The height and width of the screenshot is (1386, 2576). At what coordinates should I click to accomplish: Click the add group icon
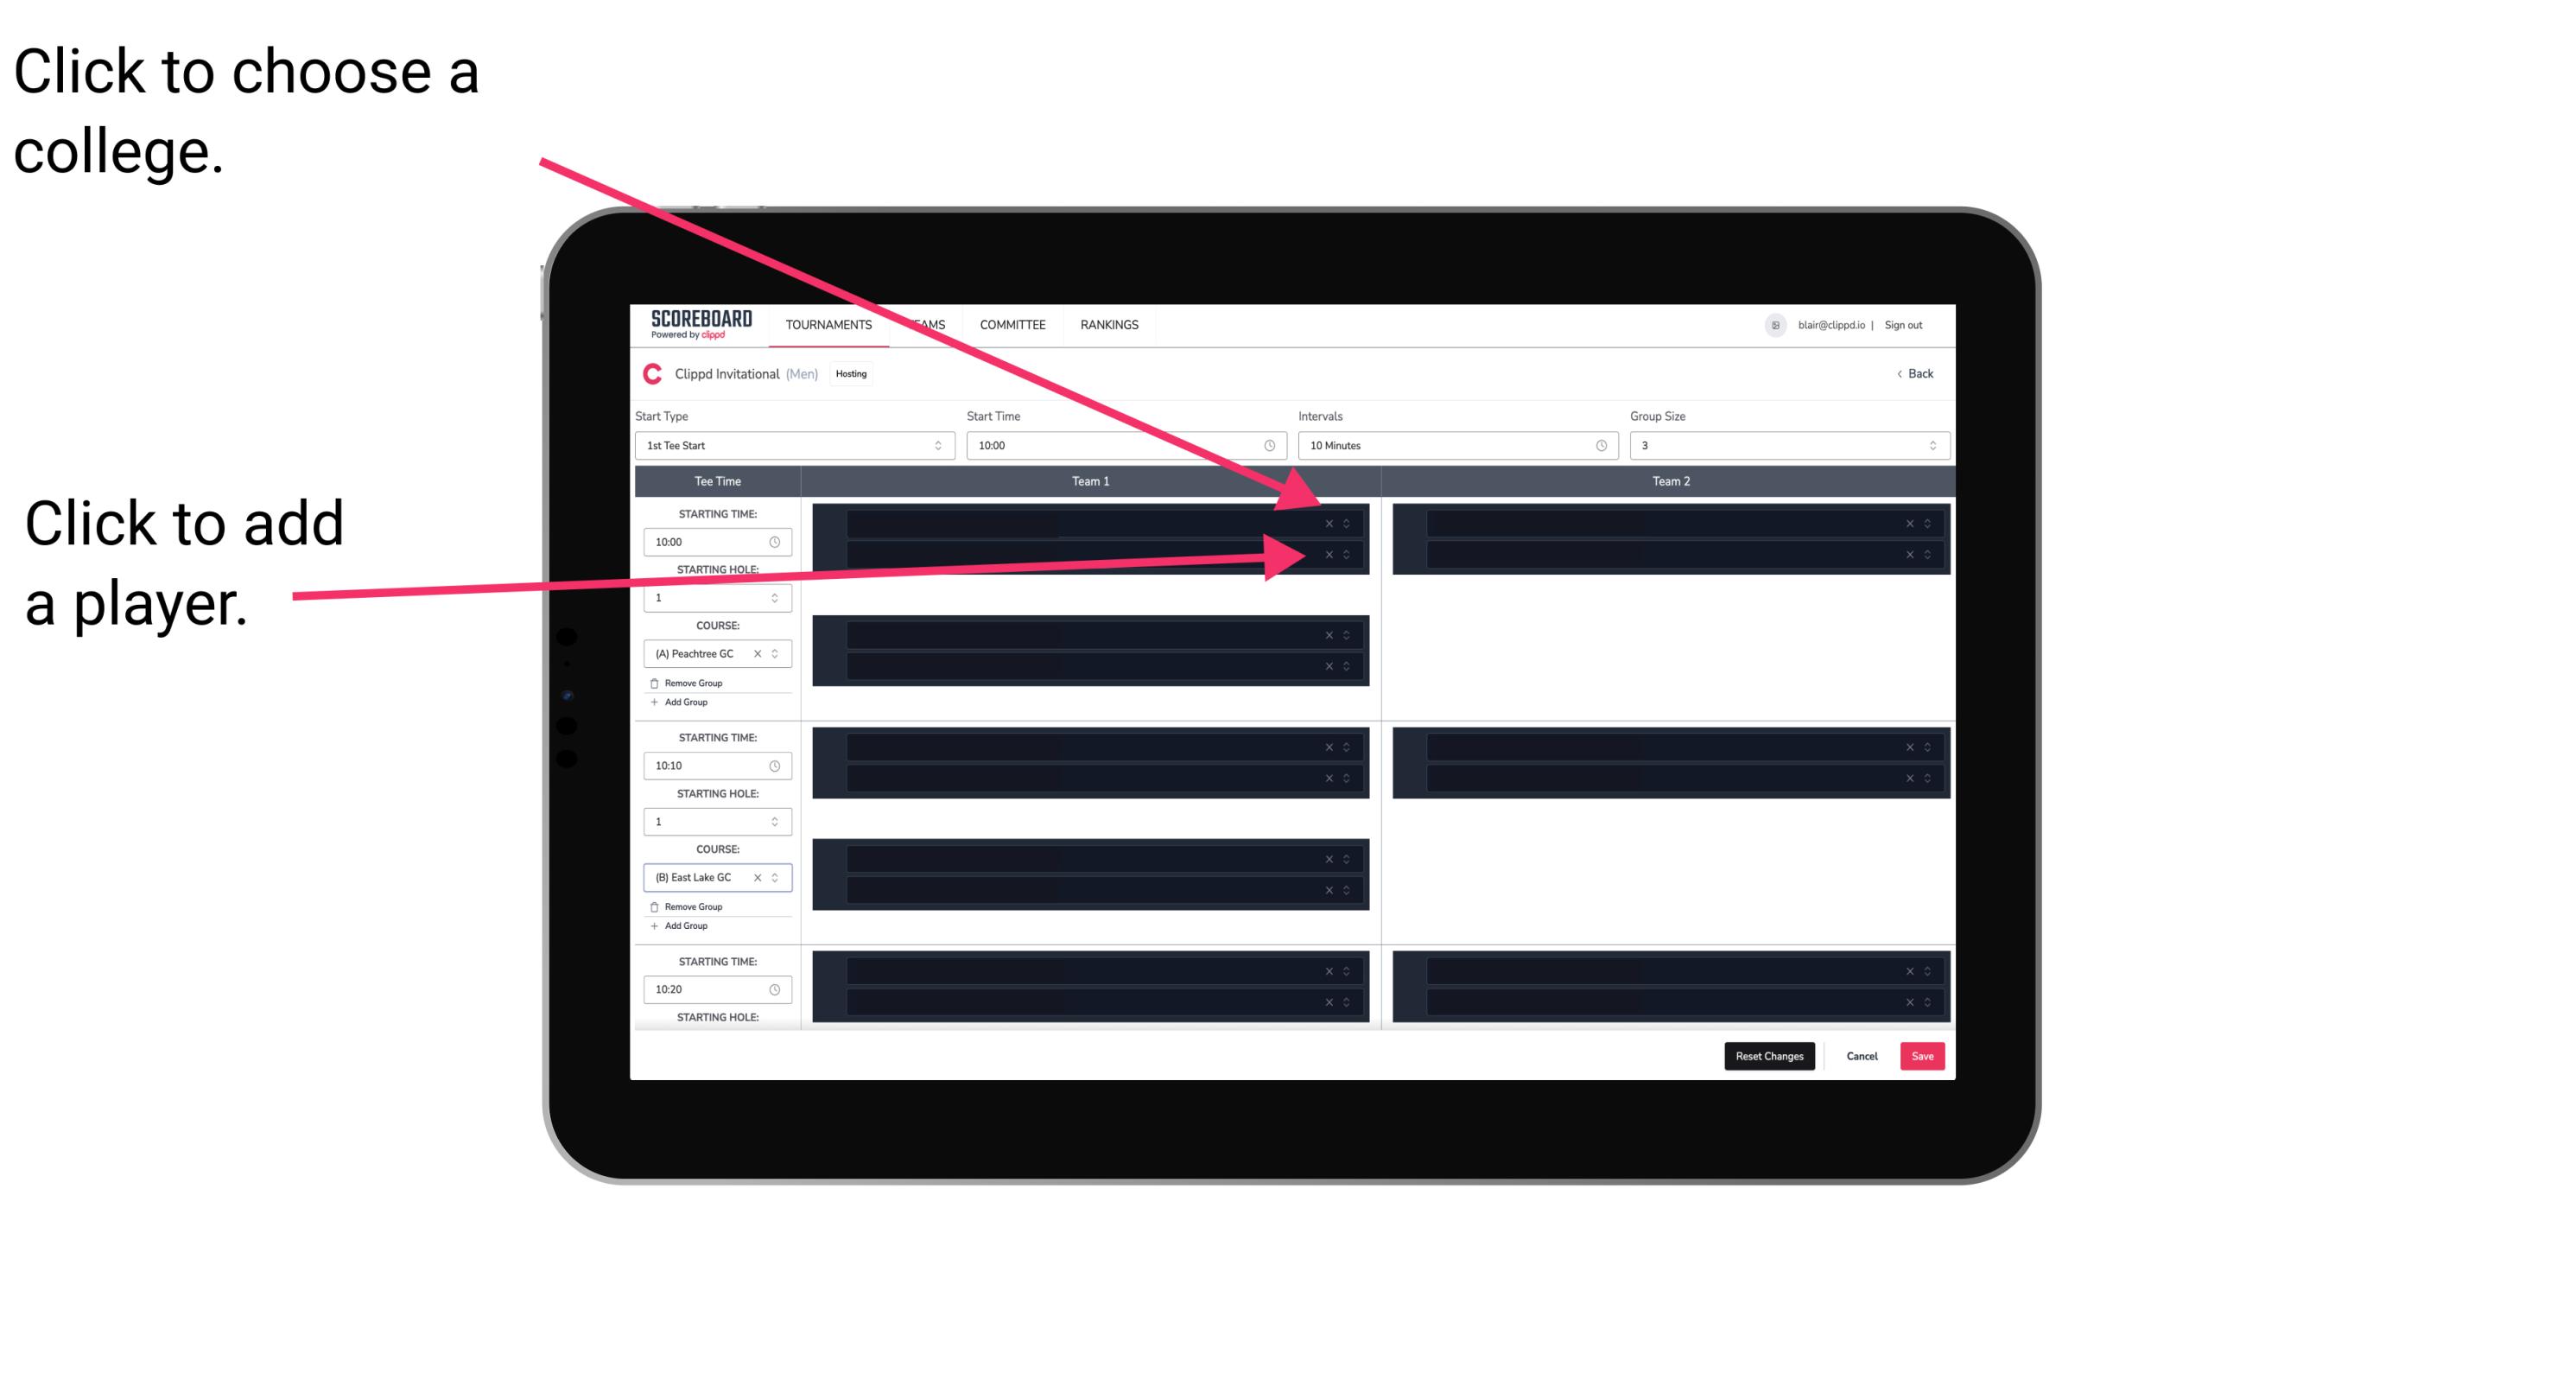655,703
